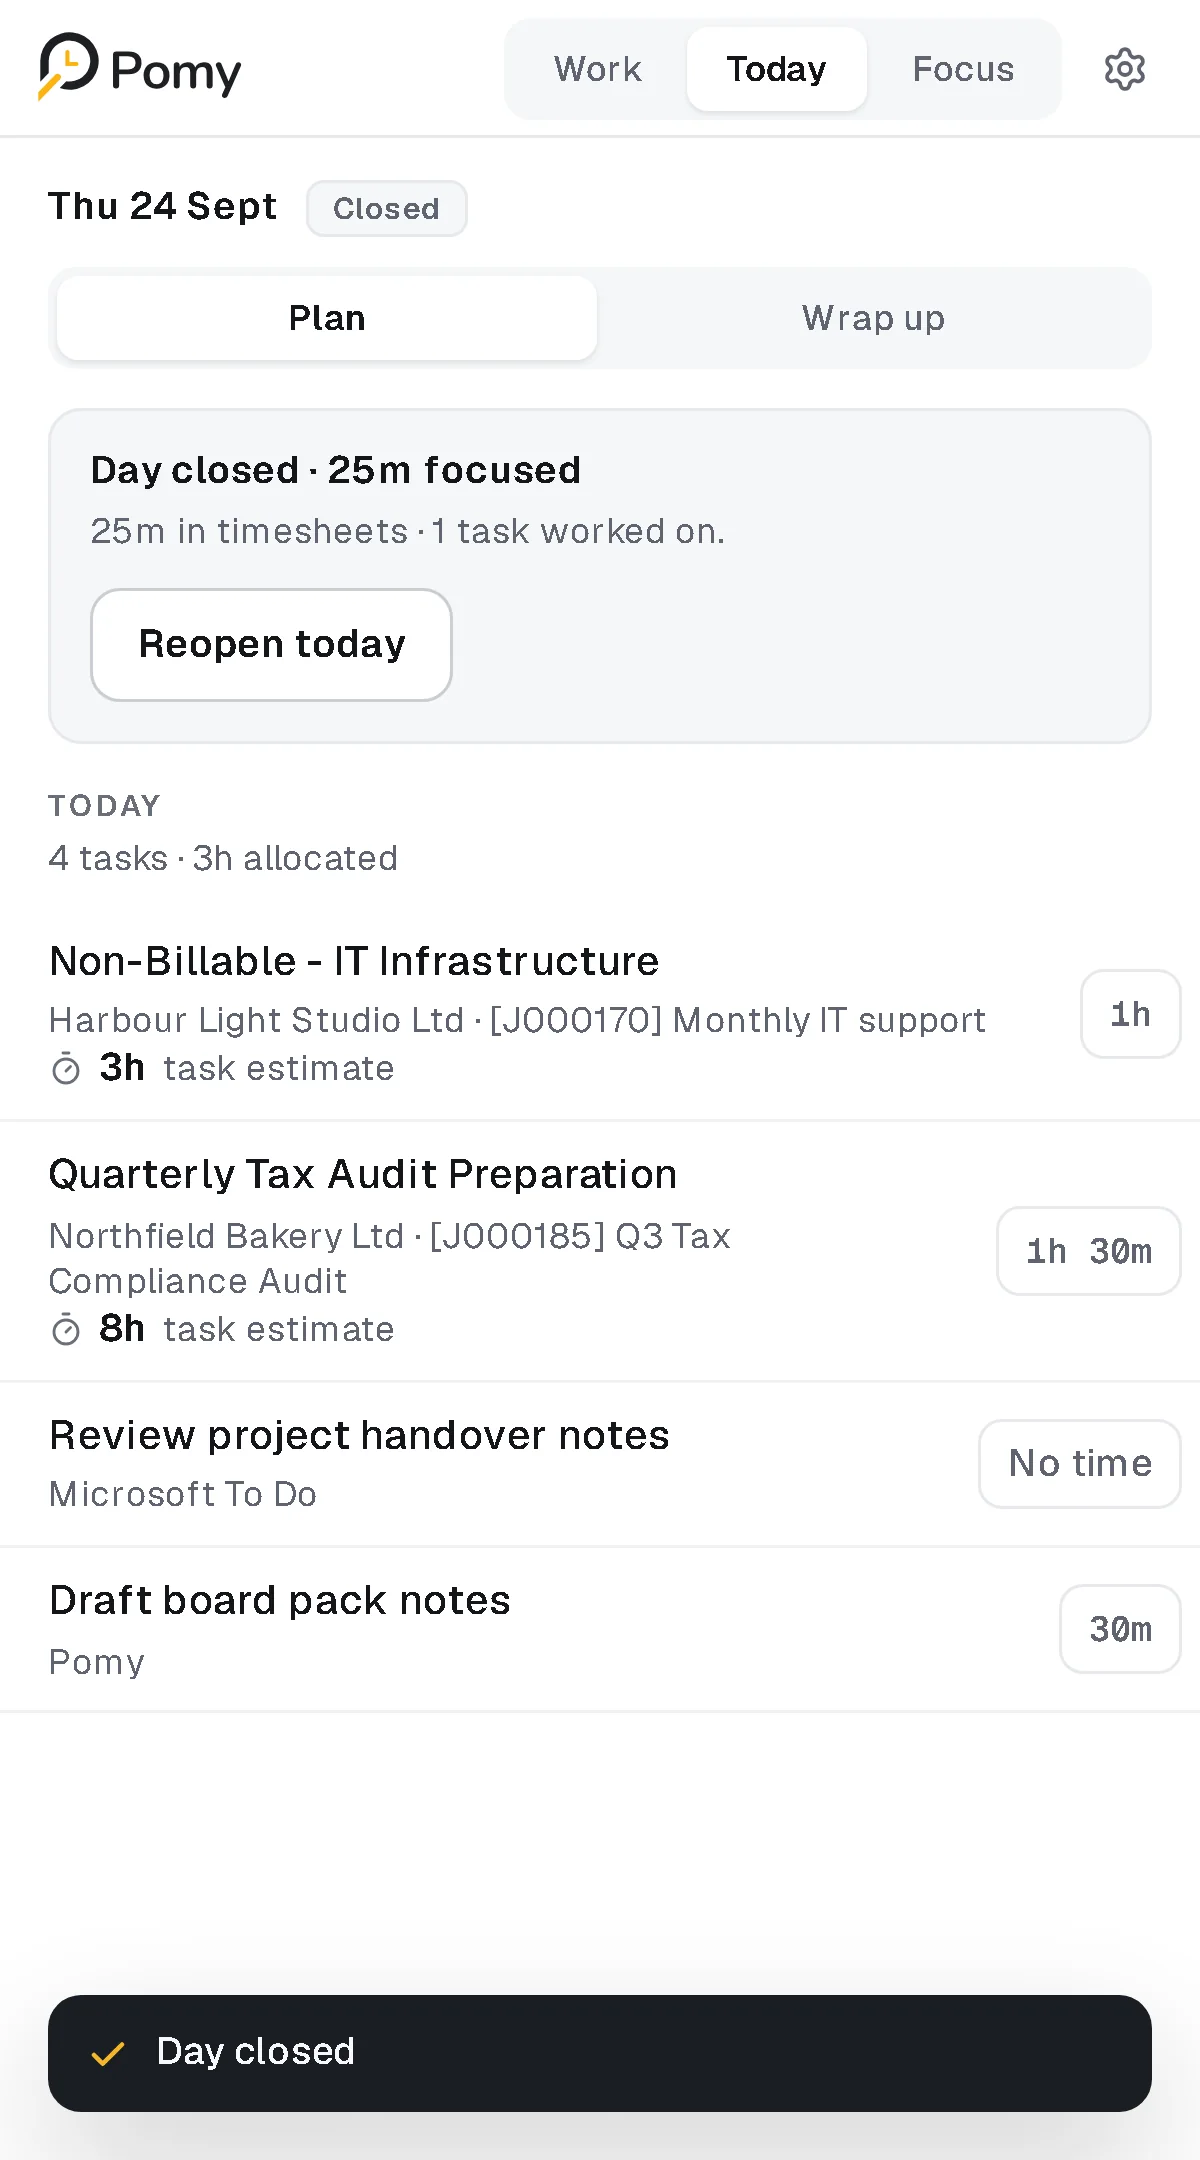Open settings via the gear icon

tap(1124, 69)
